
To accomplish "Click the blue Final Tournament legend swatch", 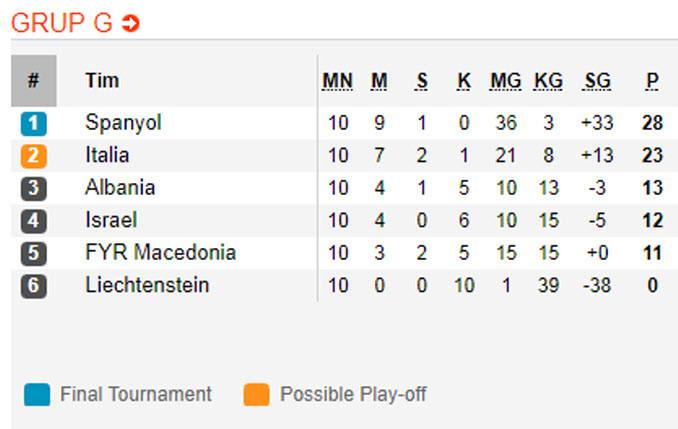I will coord(37,394).
